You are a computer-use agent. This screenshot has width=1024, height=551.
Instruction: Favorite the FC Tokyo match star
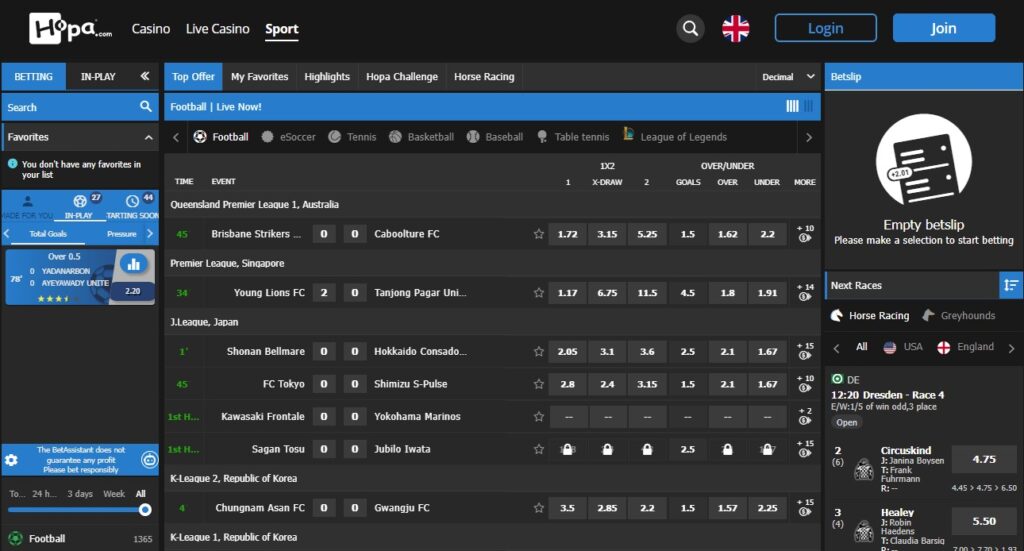point(538,384)
